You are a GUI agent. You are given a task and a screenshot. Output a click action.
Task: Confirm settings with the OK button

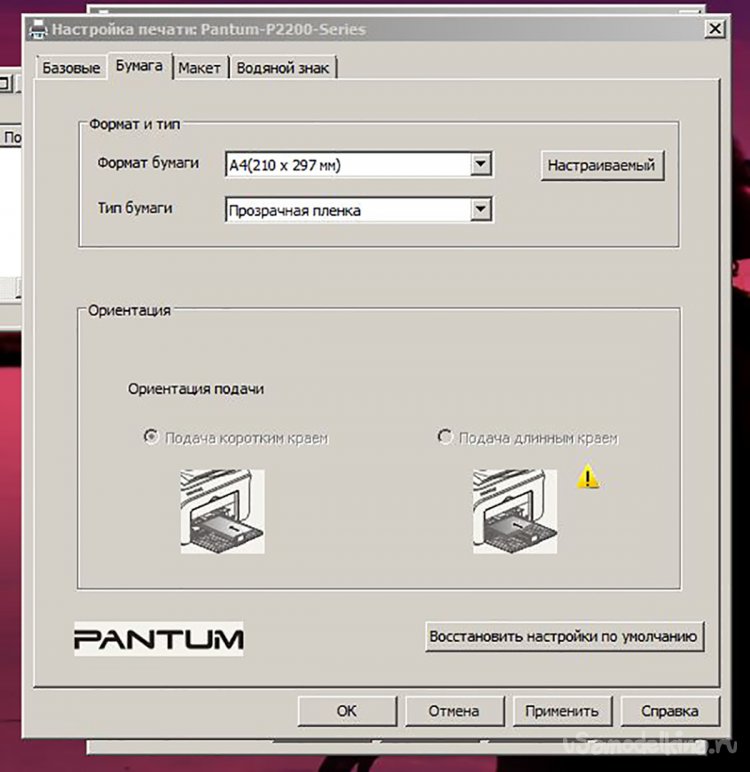click(x=346, y=711)
